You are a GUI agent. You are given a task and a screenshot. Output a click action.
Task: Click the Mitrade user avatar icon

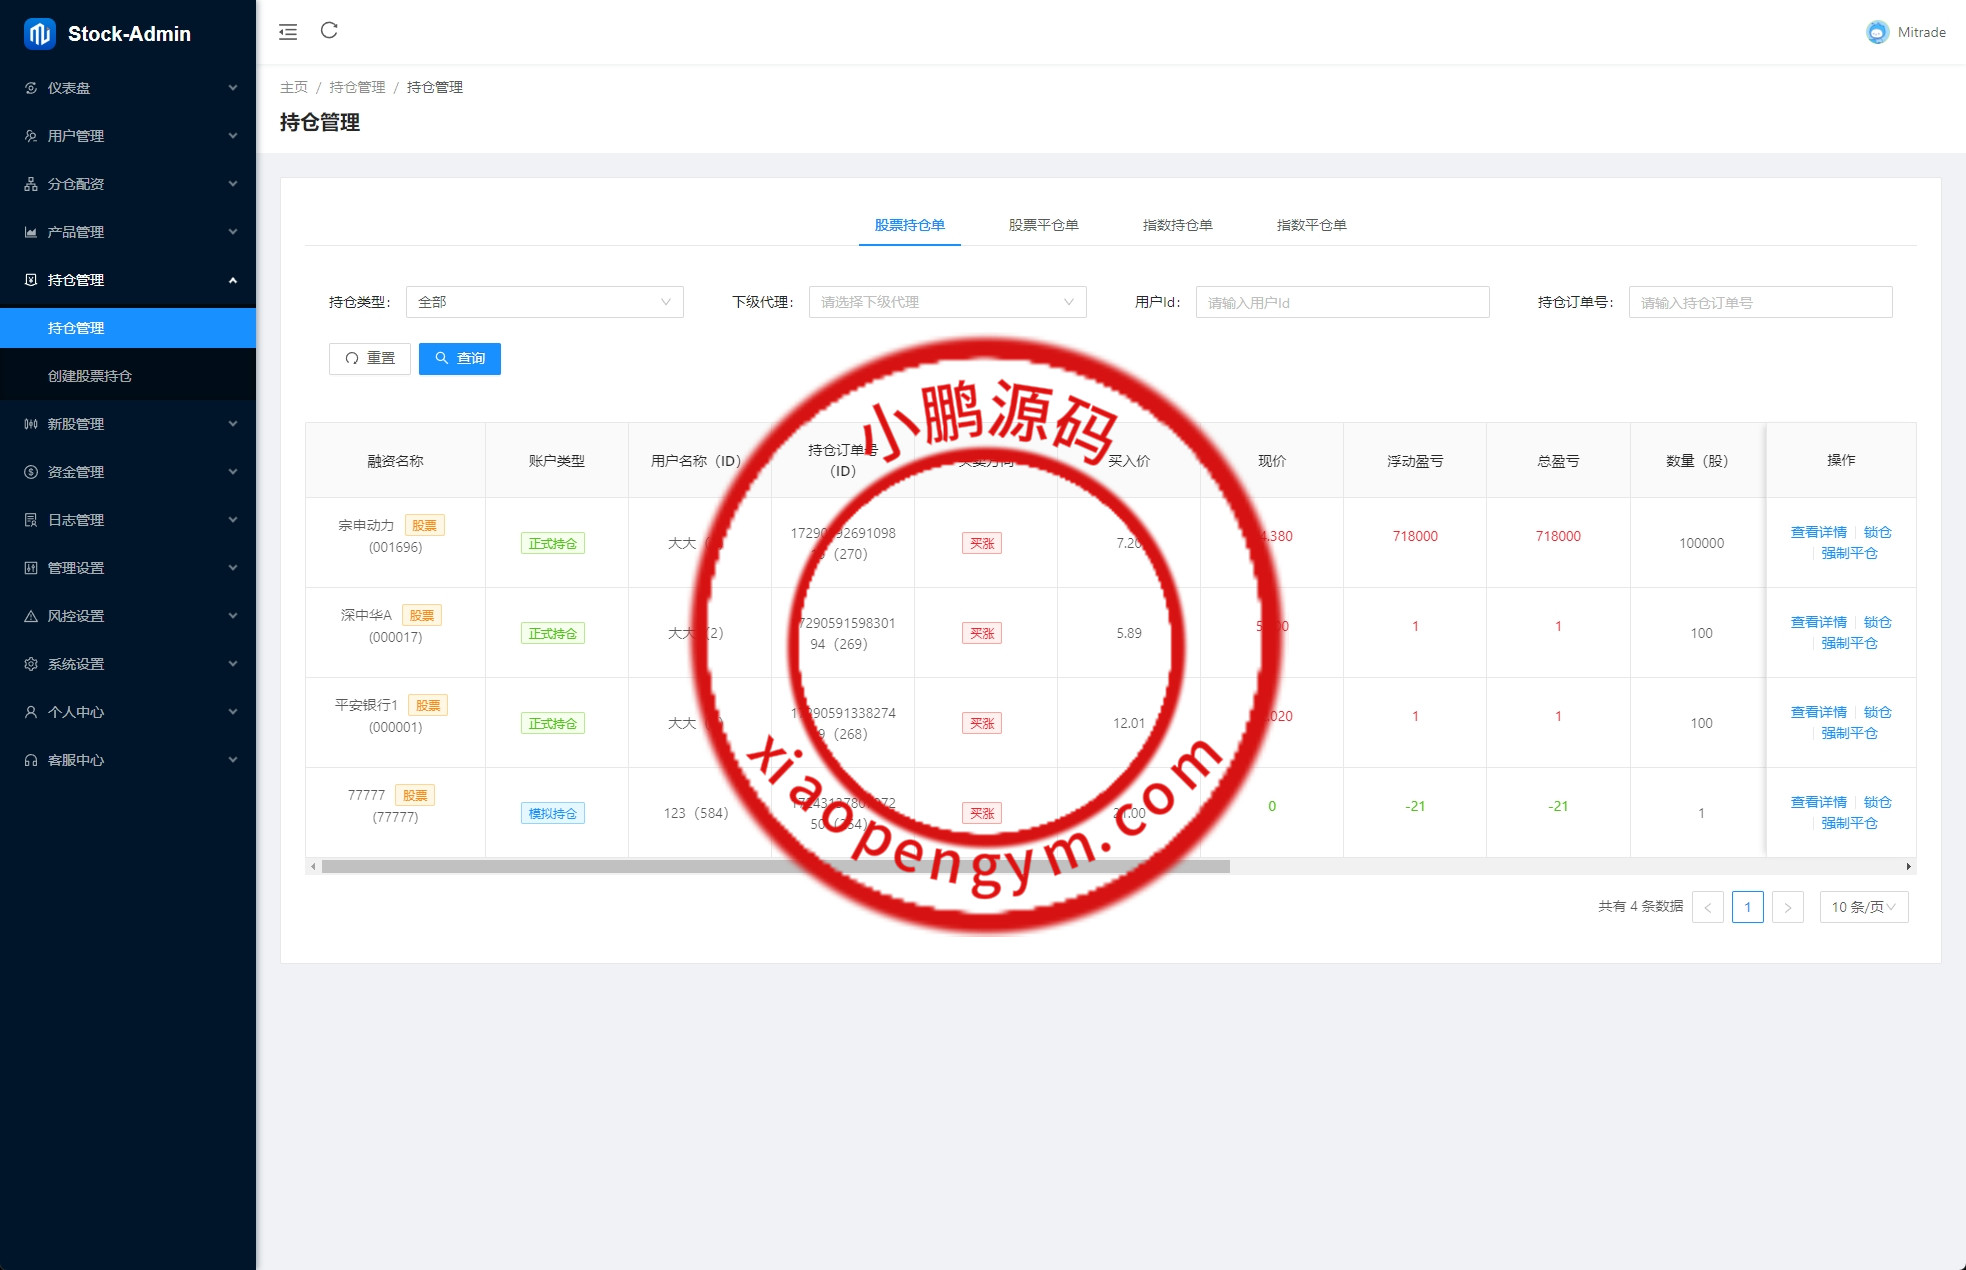tap(1877, 32)
